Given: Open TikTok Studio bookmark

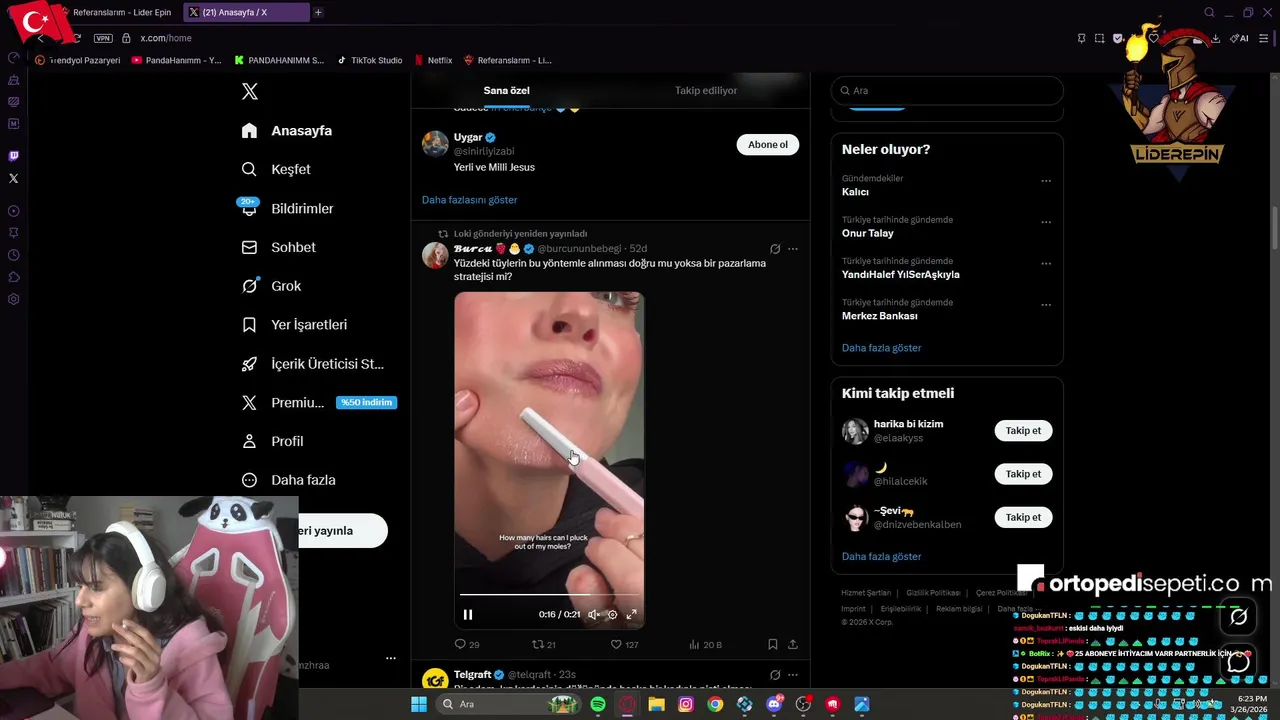Looking at the screenshot, I should (x=370, y=60).
